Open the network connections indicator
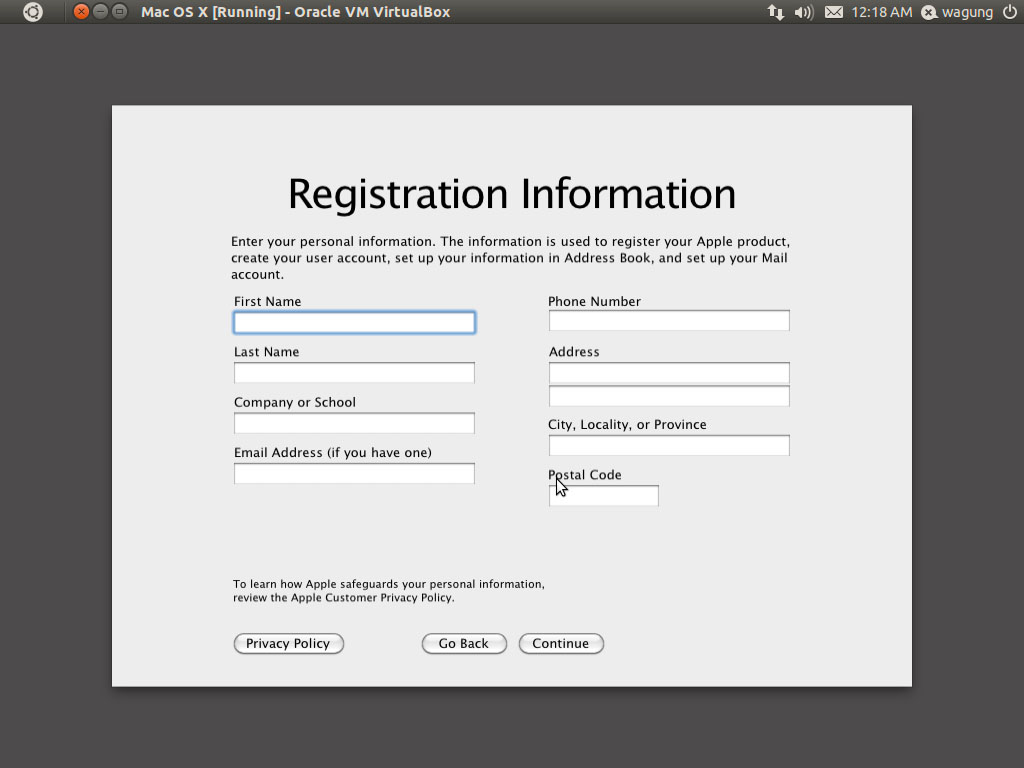 pos(775,12)
